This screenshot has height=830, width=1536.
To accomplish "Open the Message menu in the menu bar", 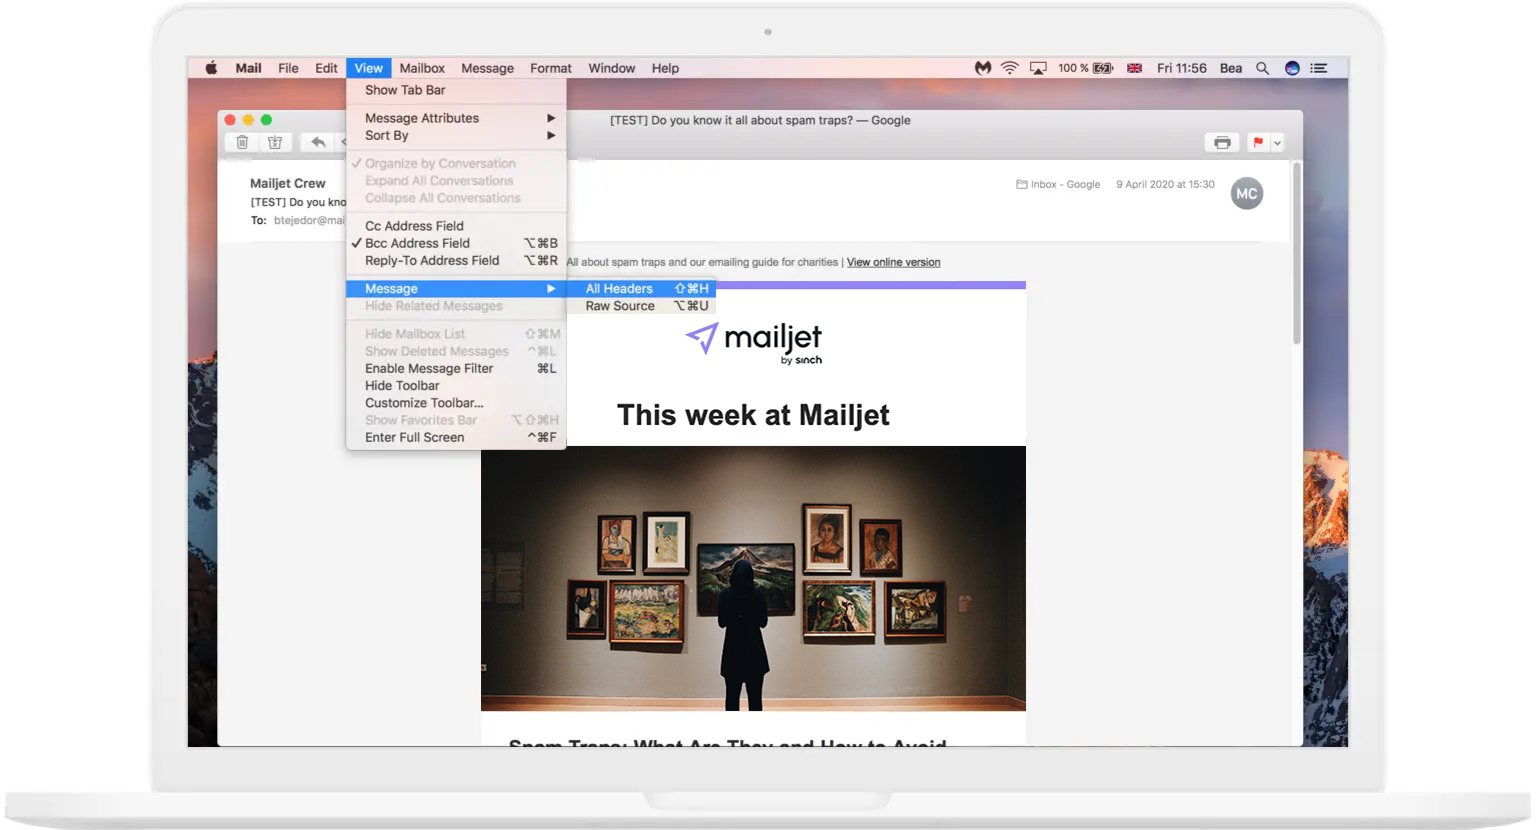I will tap(487, 68).
